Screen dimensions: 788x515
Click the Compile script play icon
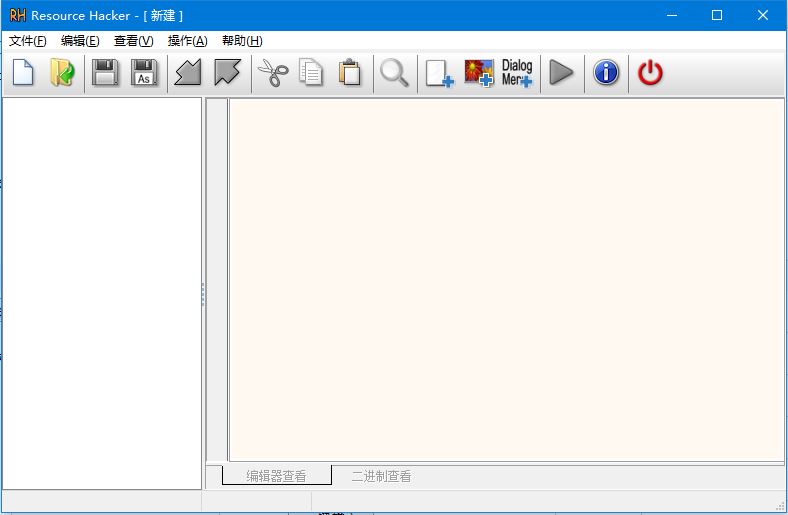click(561, 73)
